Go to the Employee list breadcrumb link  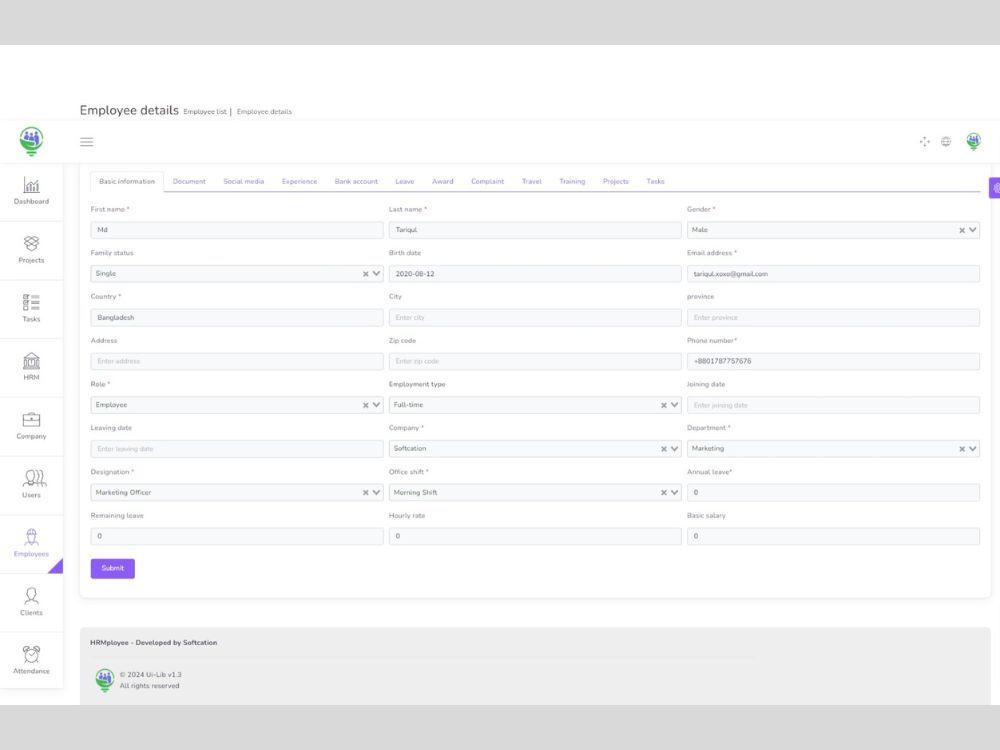pos(204,111)
